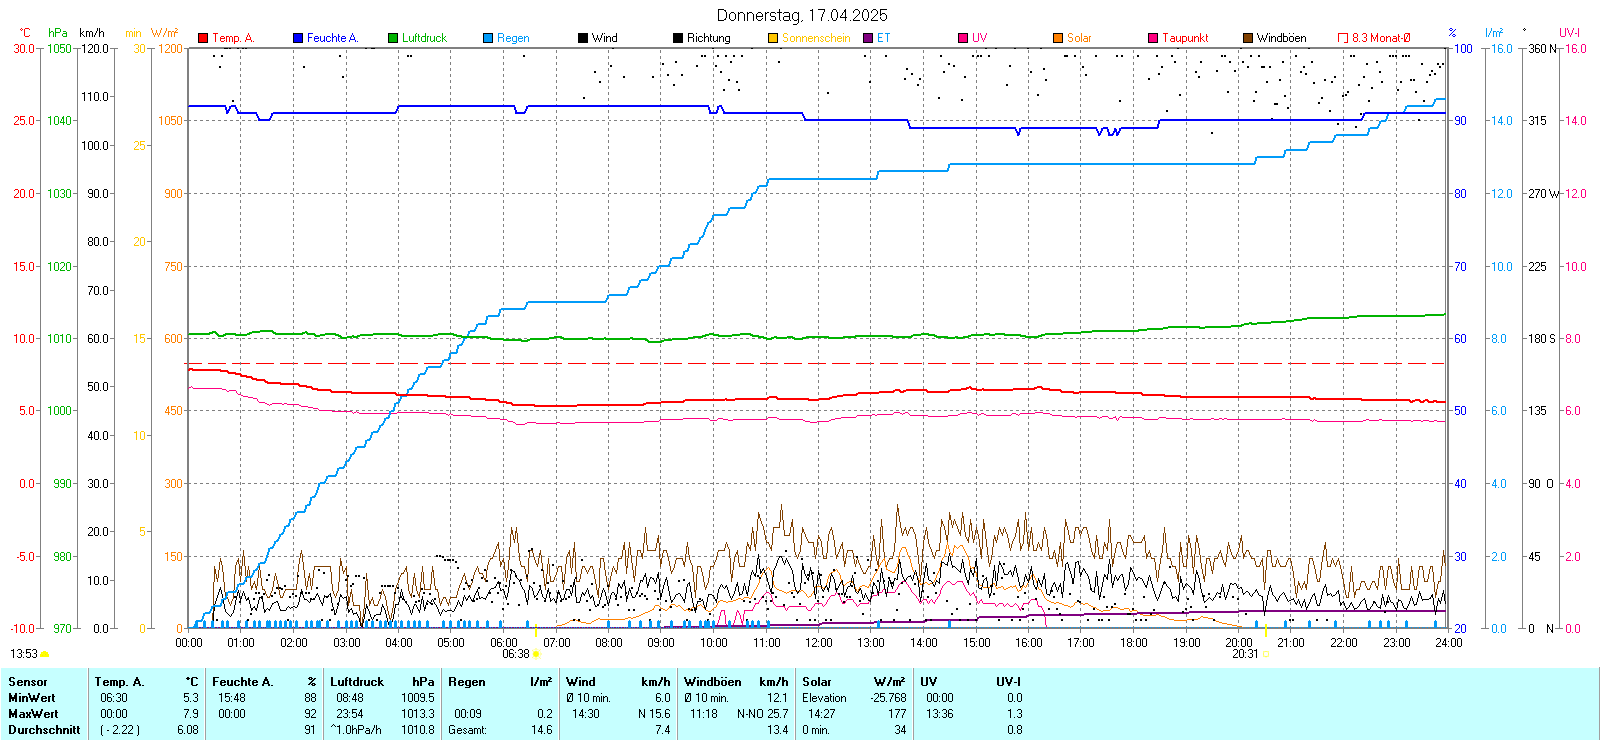Click the sunrise sun icon beside 06:38
1600x740 pixels.
[537, 655]
